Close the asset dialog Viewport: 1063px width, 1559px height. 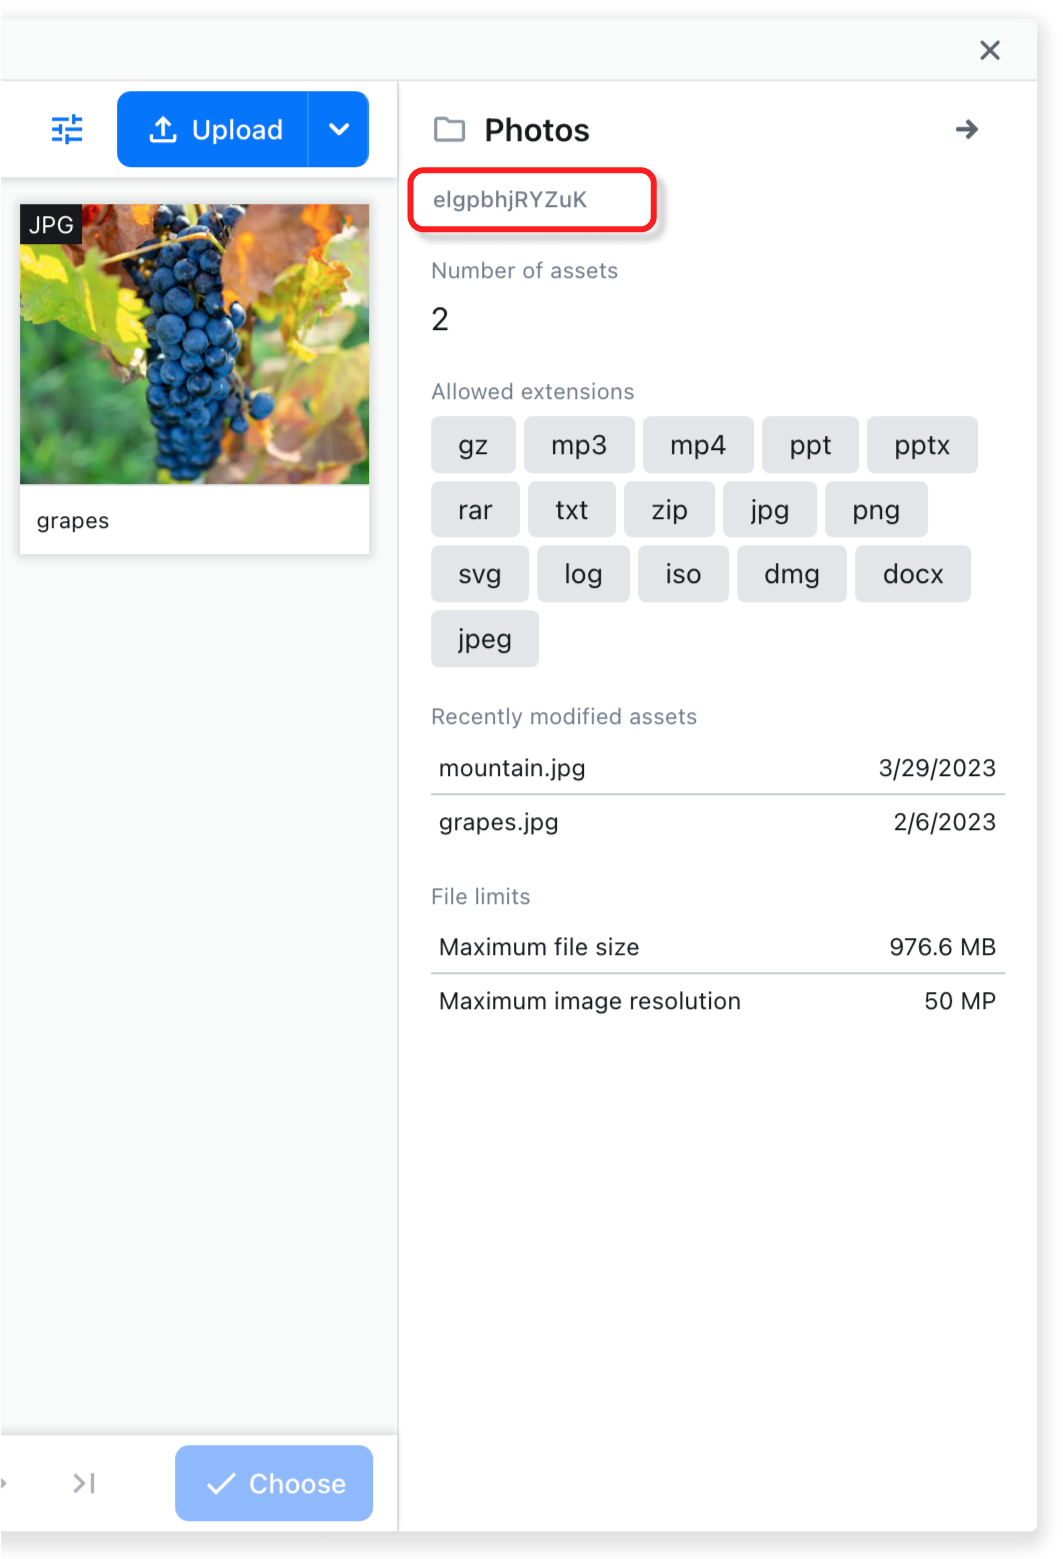pyautogui.click(x=989, y=50)
